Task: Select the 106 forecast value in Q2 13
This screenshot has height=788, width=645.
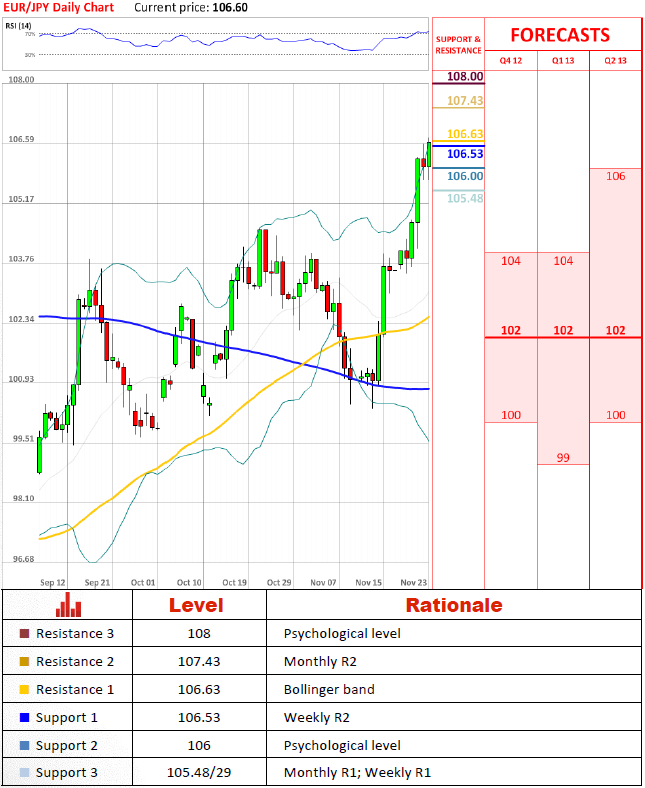Action: 615,176
